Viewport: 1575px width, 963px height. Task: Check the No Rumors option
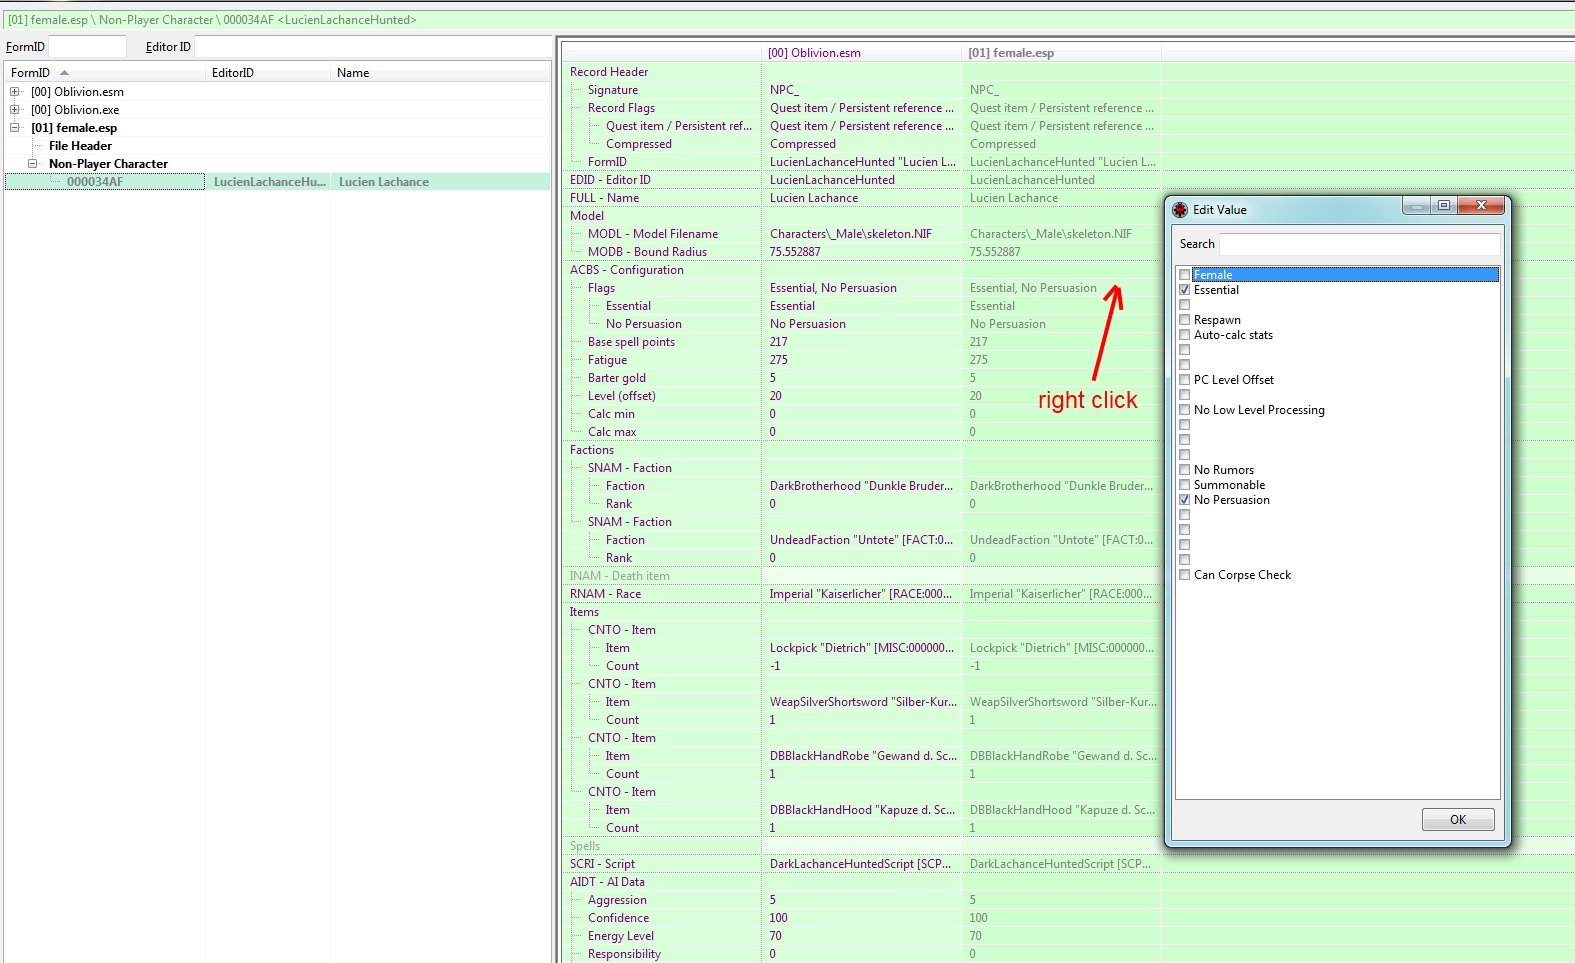click(x=1185, y=470)
